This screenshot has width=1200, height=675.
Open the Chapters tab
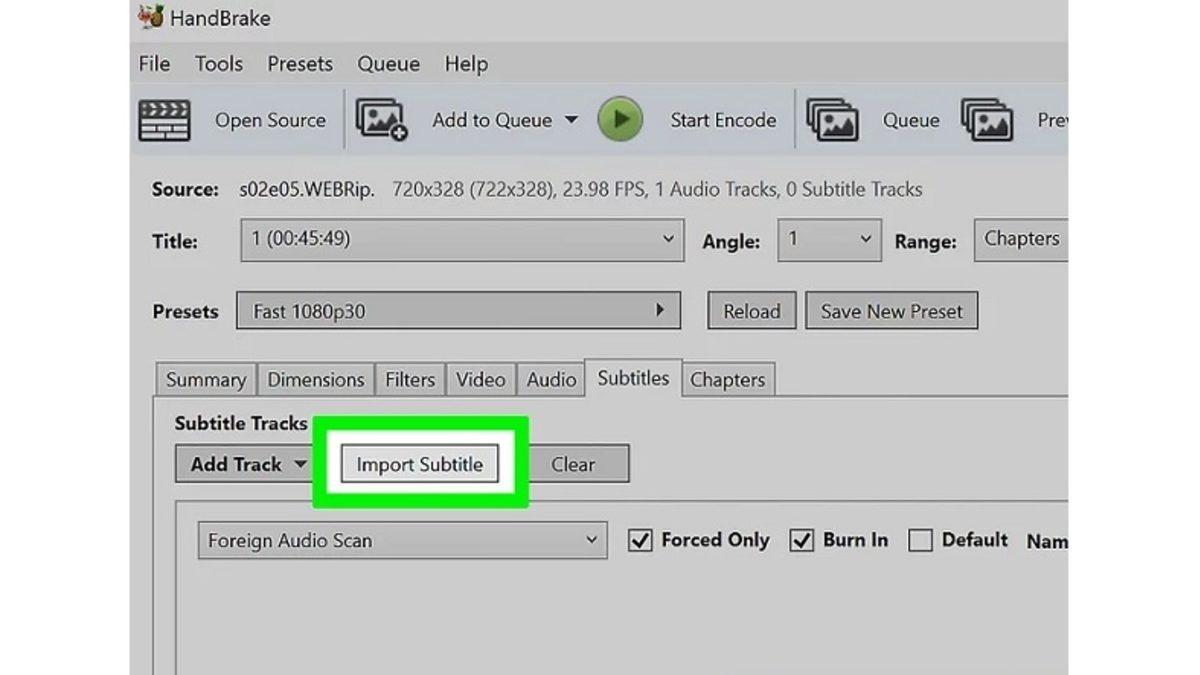pyautogui.click(x=728, y=379)
